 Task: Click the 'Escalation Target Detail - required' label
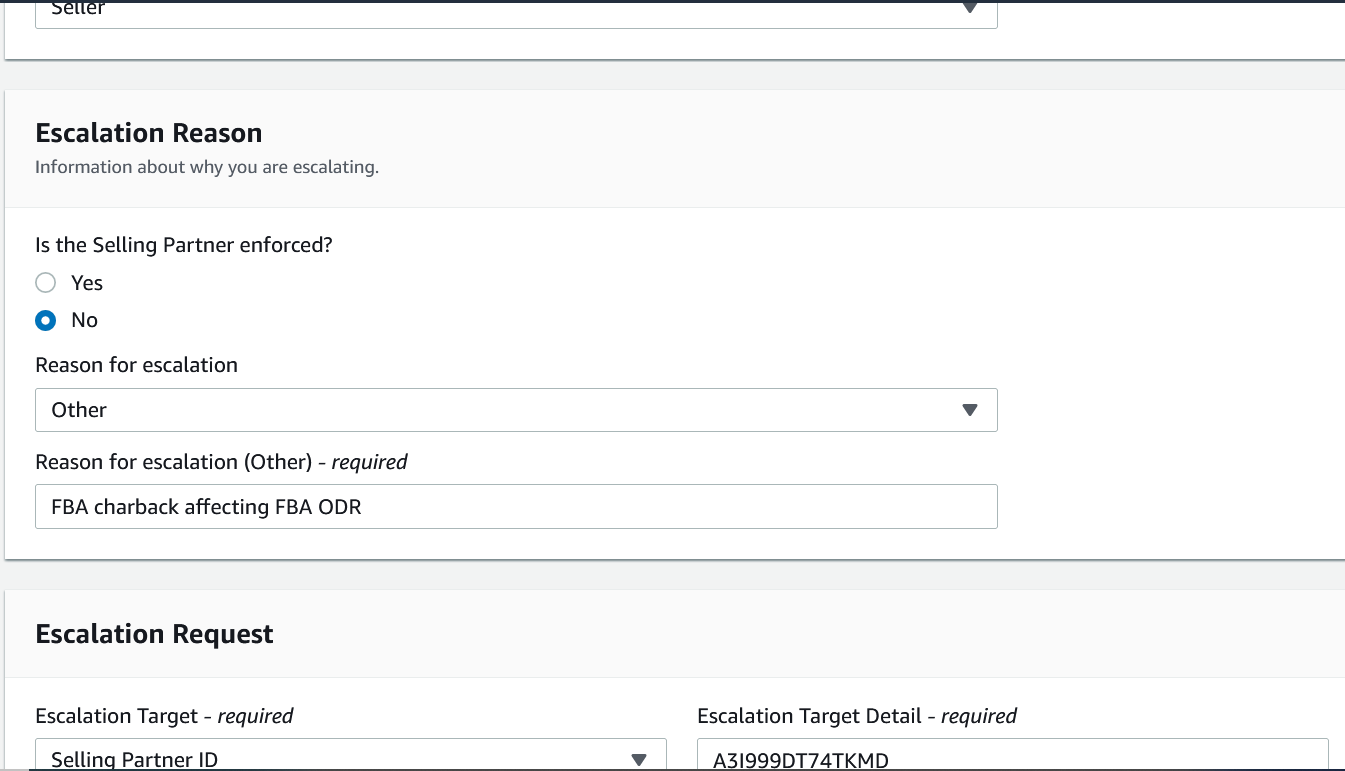pos(857,716)
